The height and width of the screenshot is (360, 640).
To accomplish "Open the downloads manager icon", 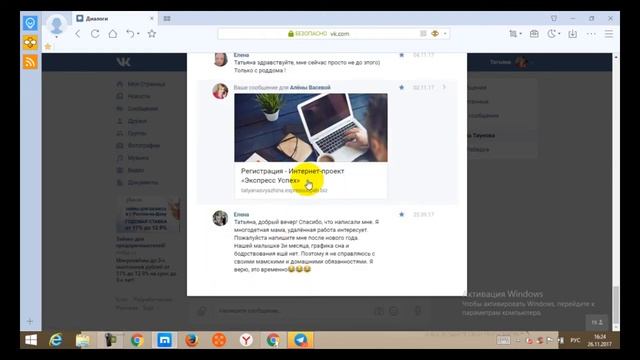I will tap(573, 34).
